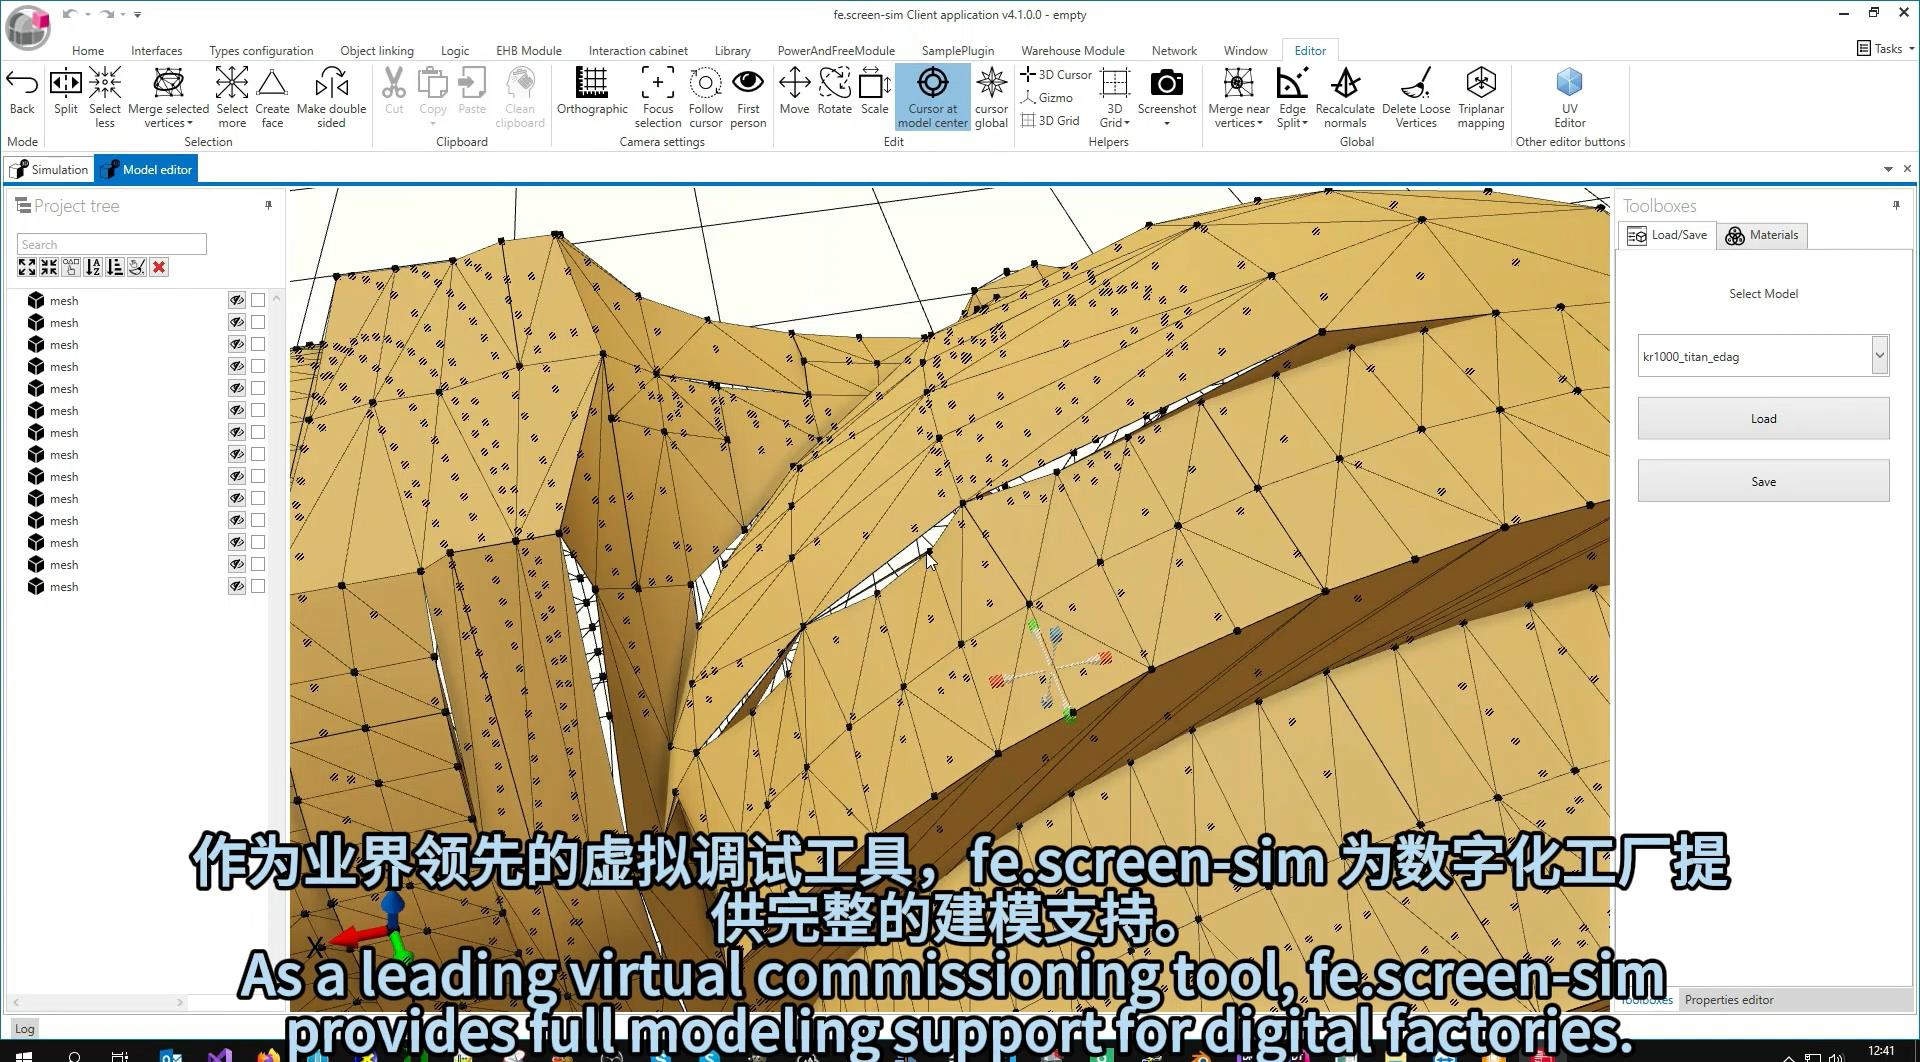Open the large 3D Grid dropdown button

point(1114,97)
